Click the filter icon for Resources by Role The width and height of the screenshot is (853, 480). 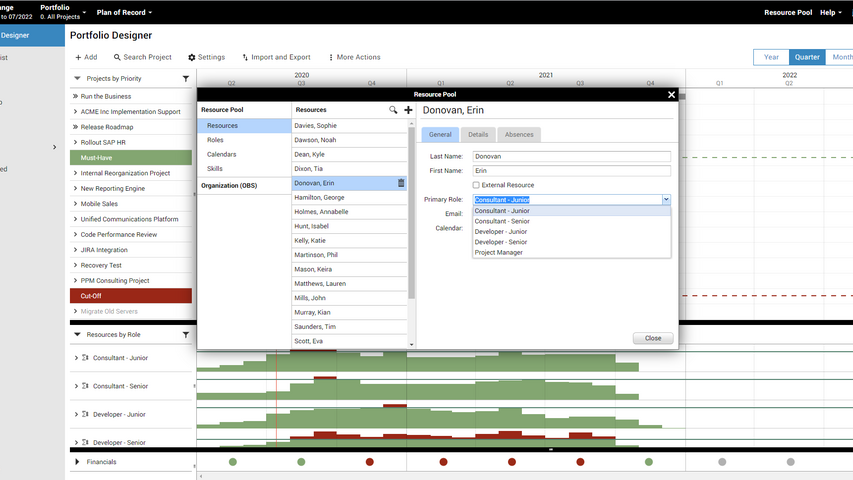[x=185, y=335]
